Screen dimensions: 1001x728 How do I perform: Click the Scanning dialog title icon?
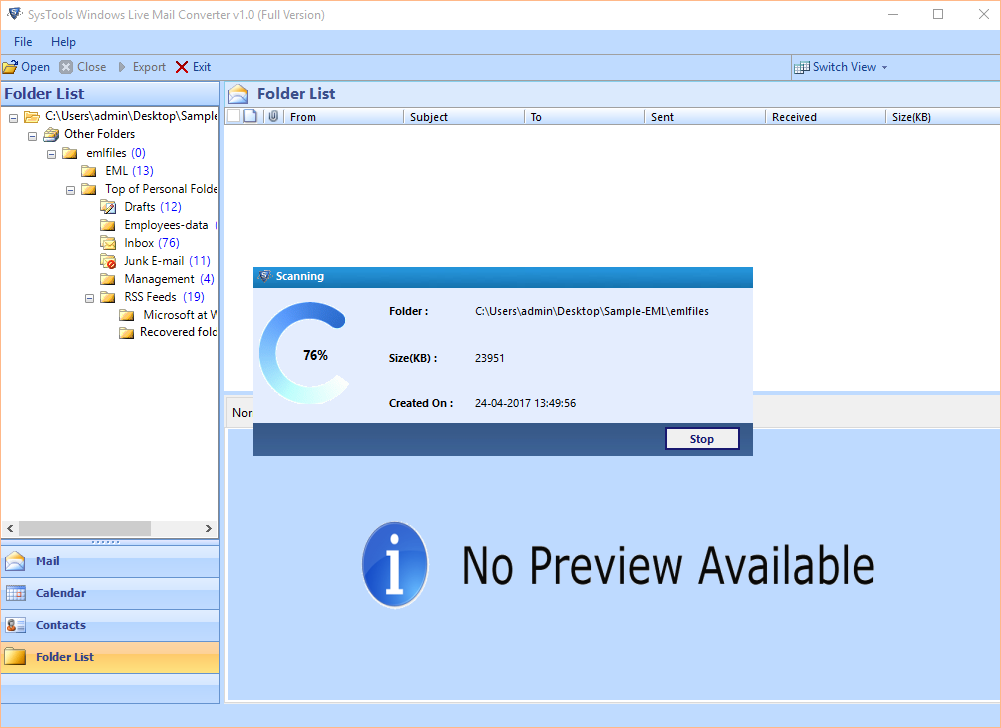[264, 277]
